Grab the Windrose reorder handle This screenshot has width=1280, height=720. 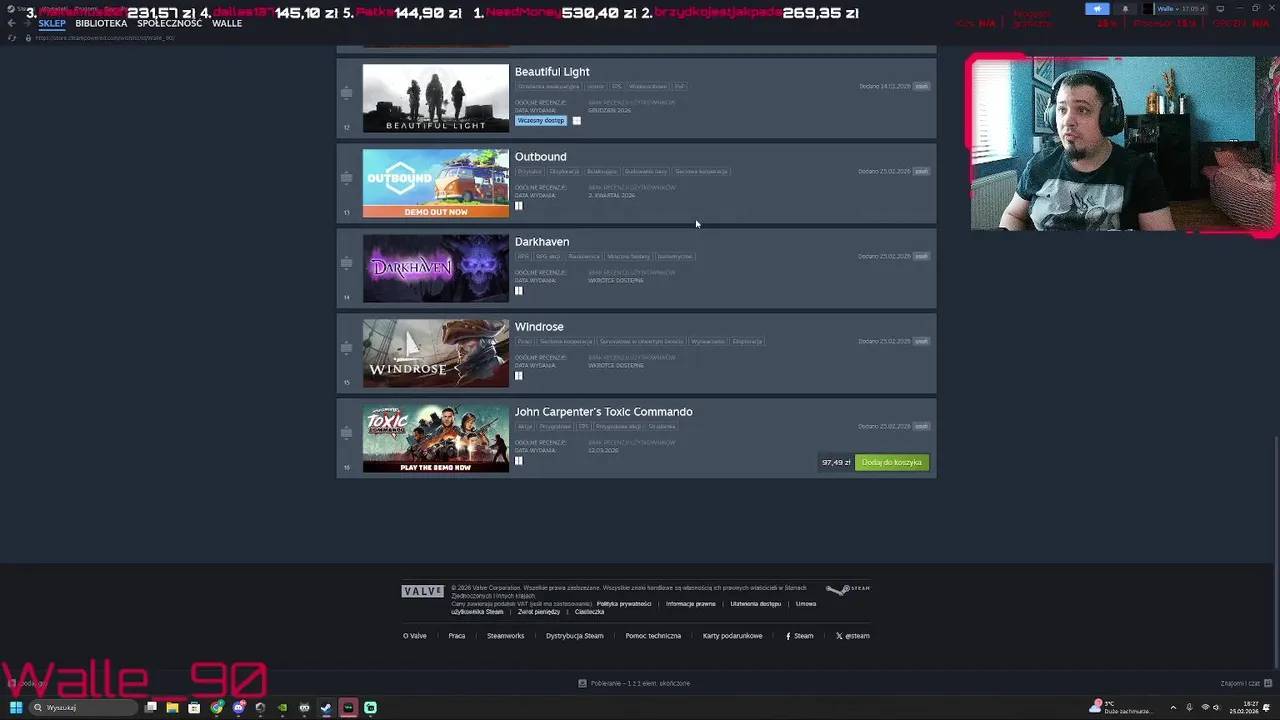point(346,348)
